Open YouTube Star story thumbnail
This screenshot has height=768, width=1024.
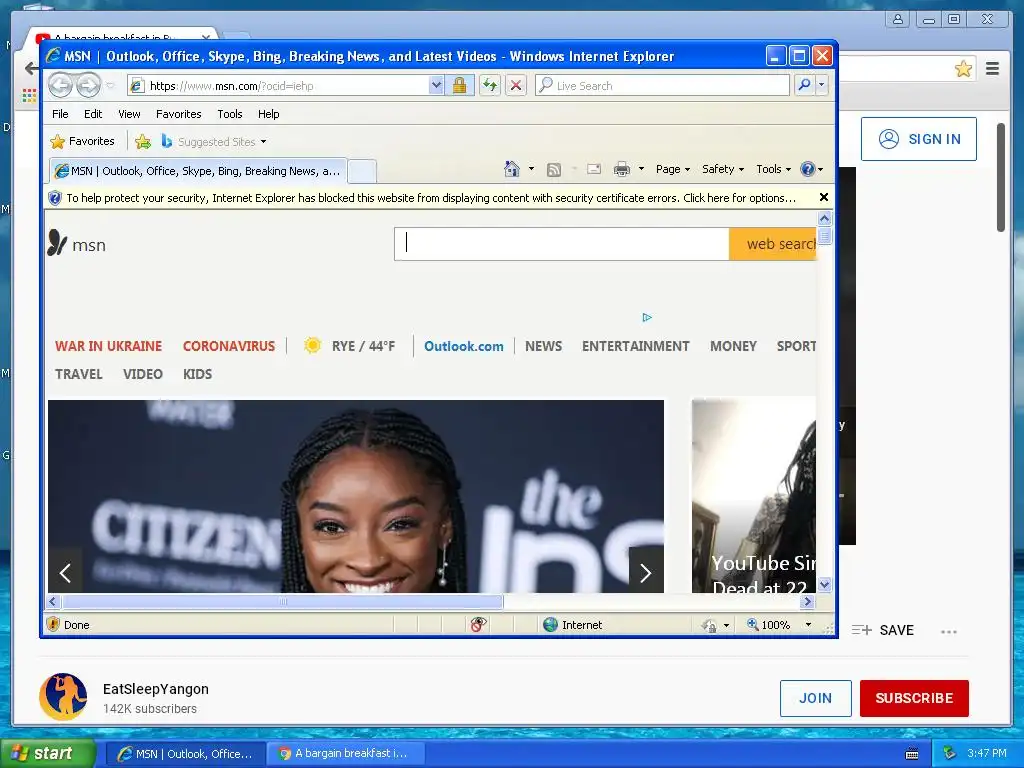754,495
